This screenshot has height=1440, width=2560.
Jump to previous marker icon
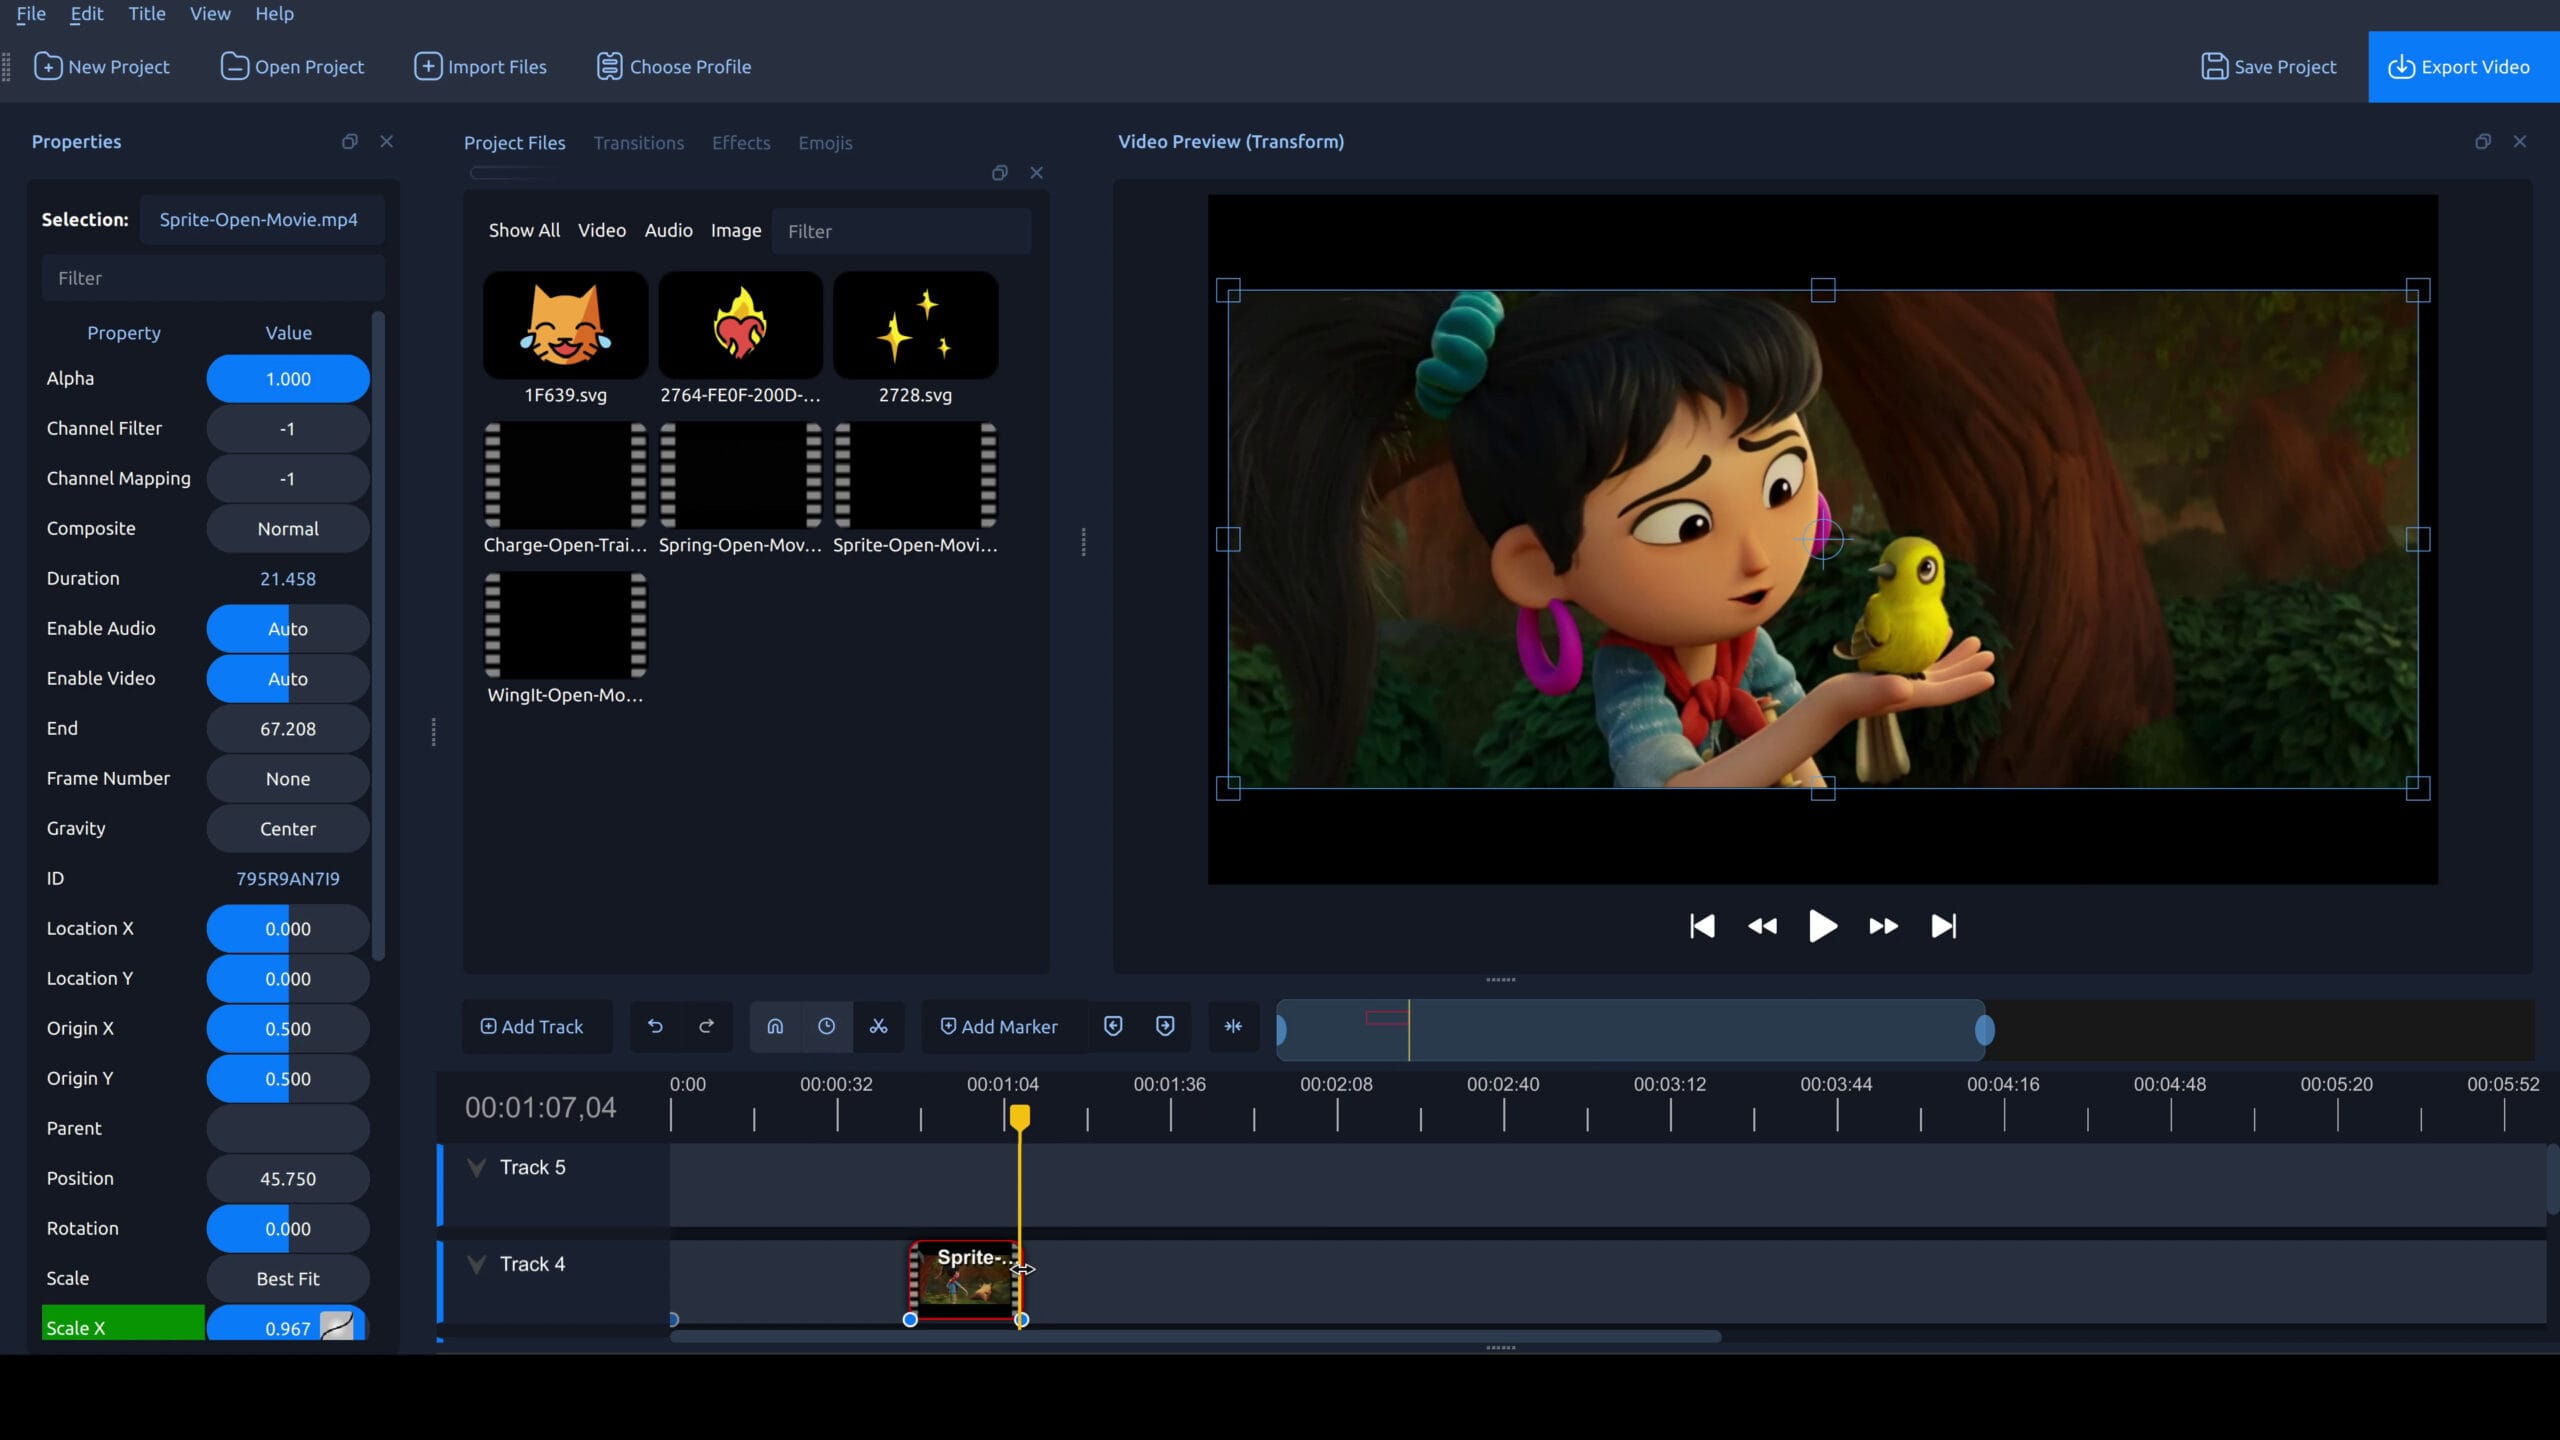1113,1026
